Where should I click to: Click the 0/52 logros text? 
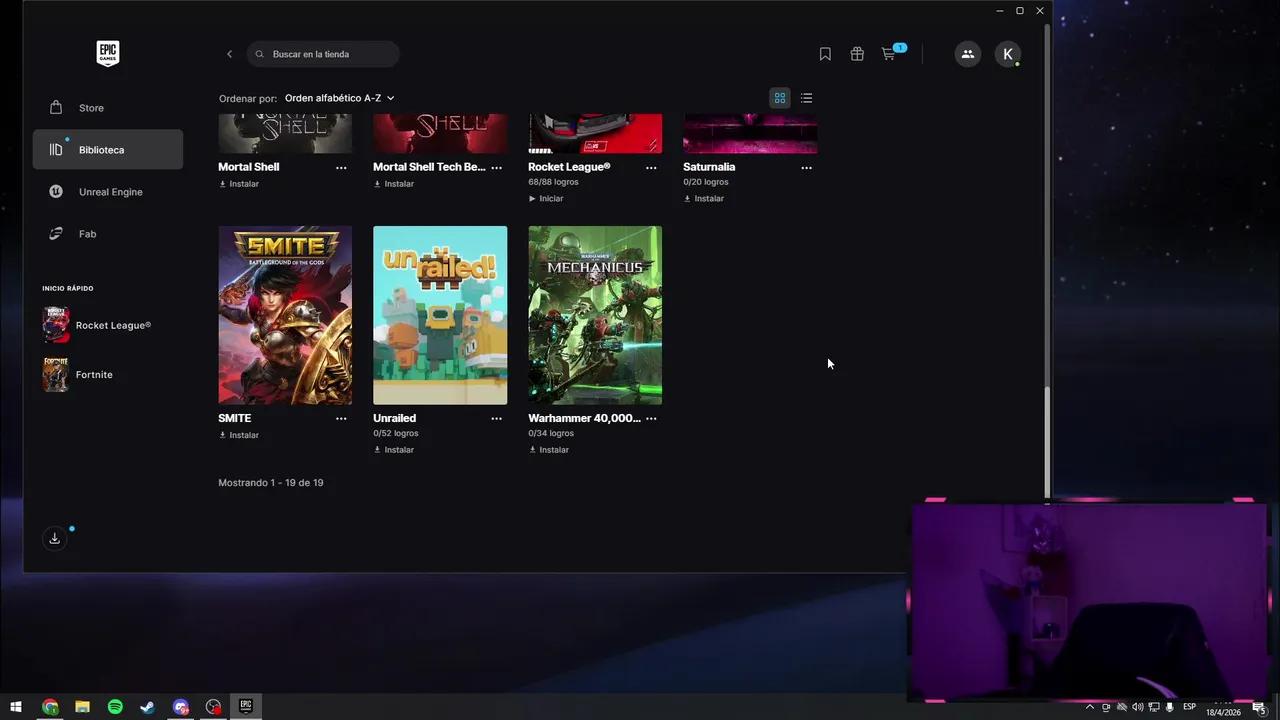(x=396, y=433)
